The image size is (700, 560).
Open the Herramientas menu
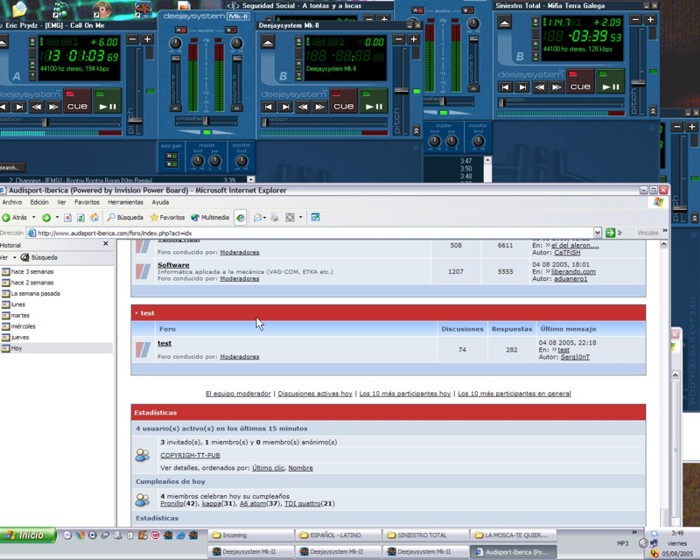pyautogui.click(x=125, y=202)
